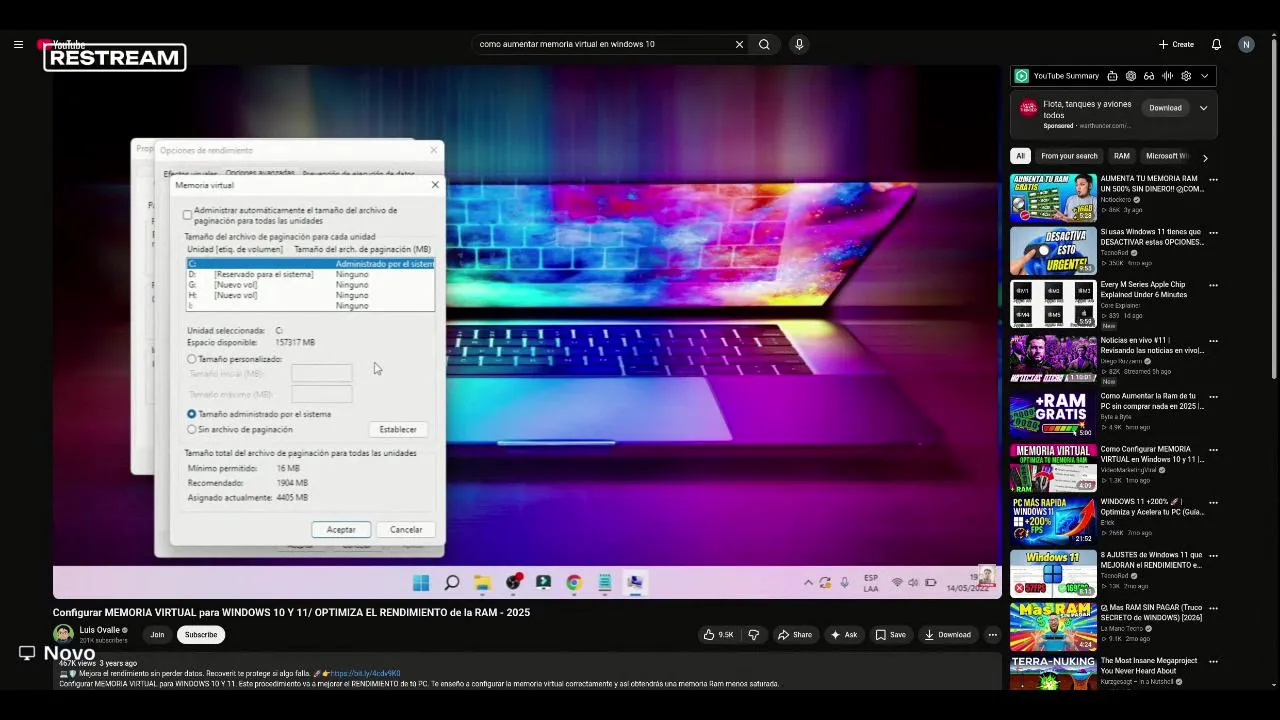Click the Aceptar button

pyautogui.click(x=341, y=530)
